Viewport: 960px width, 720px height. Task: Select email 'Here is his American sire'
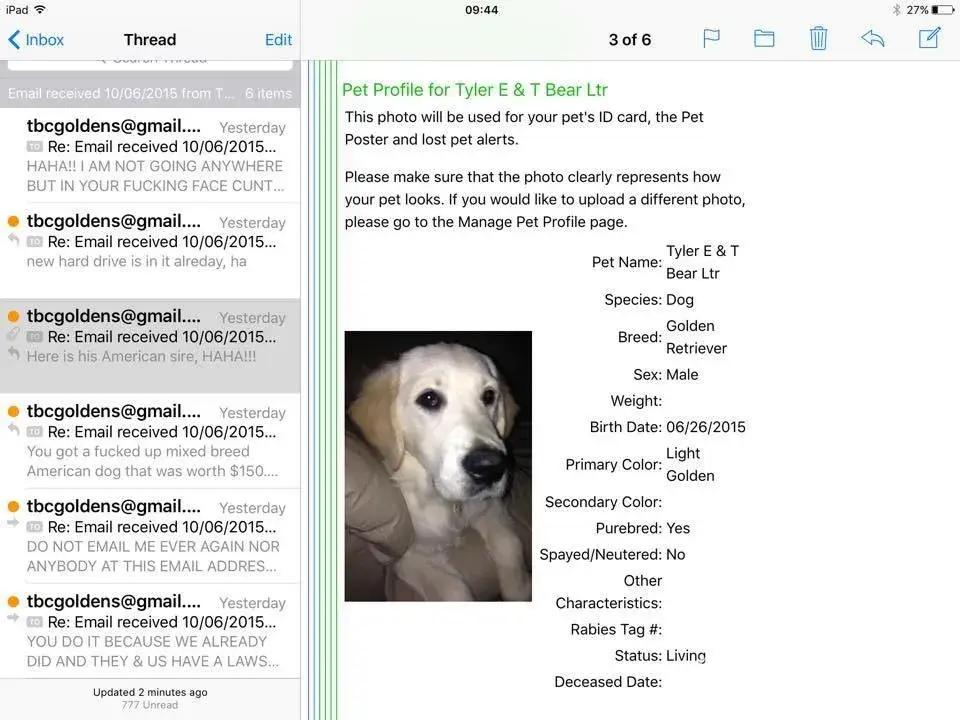pyautogui.click(x=150, y=345)
